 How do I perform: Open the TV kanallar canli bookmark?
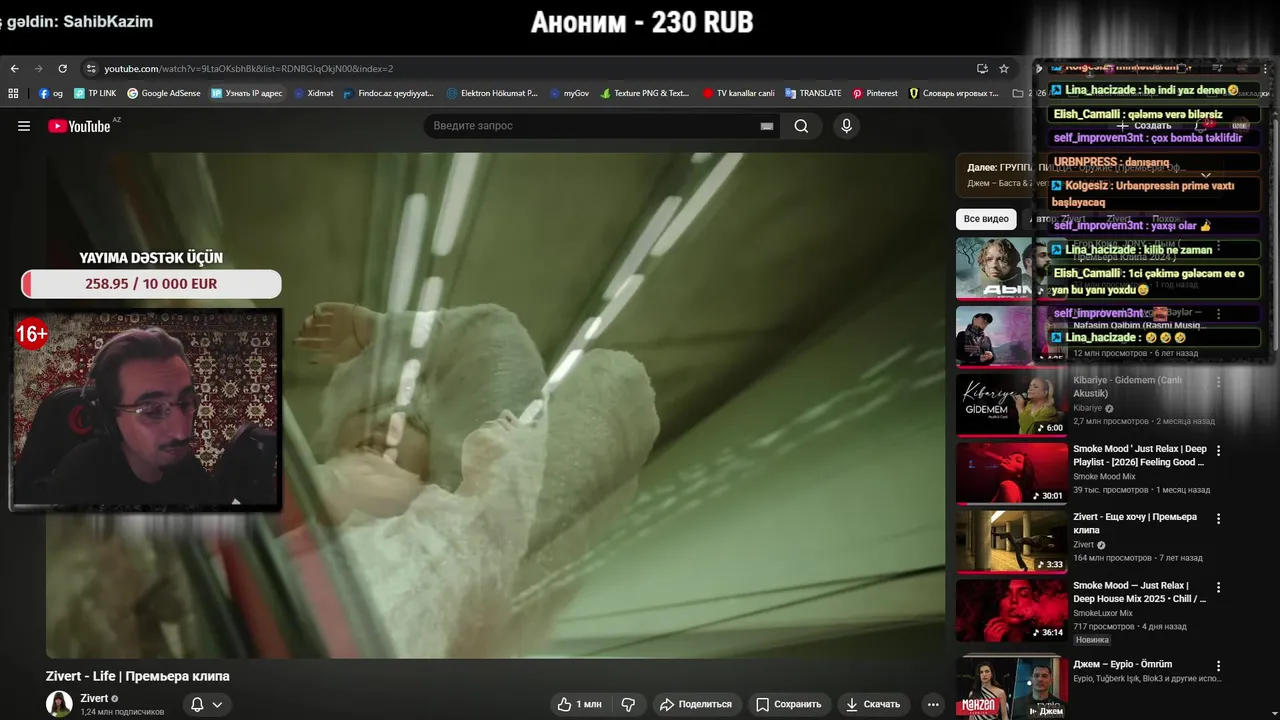739,93
